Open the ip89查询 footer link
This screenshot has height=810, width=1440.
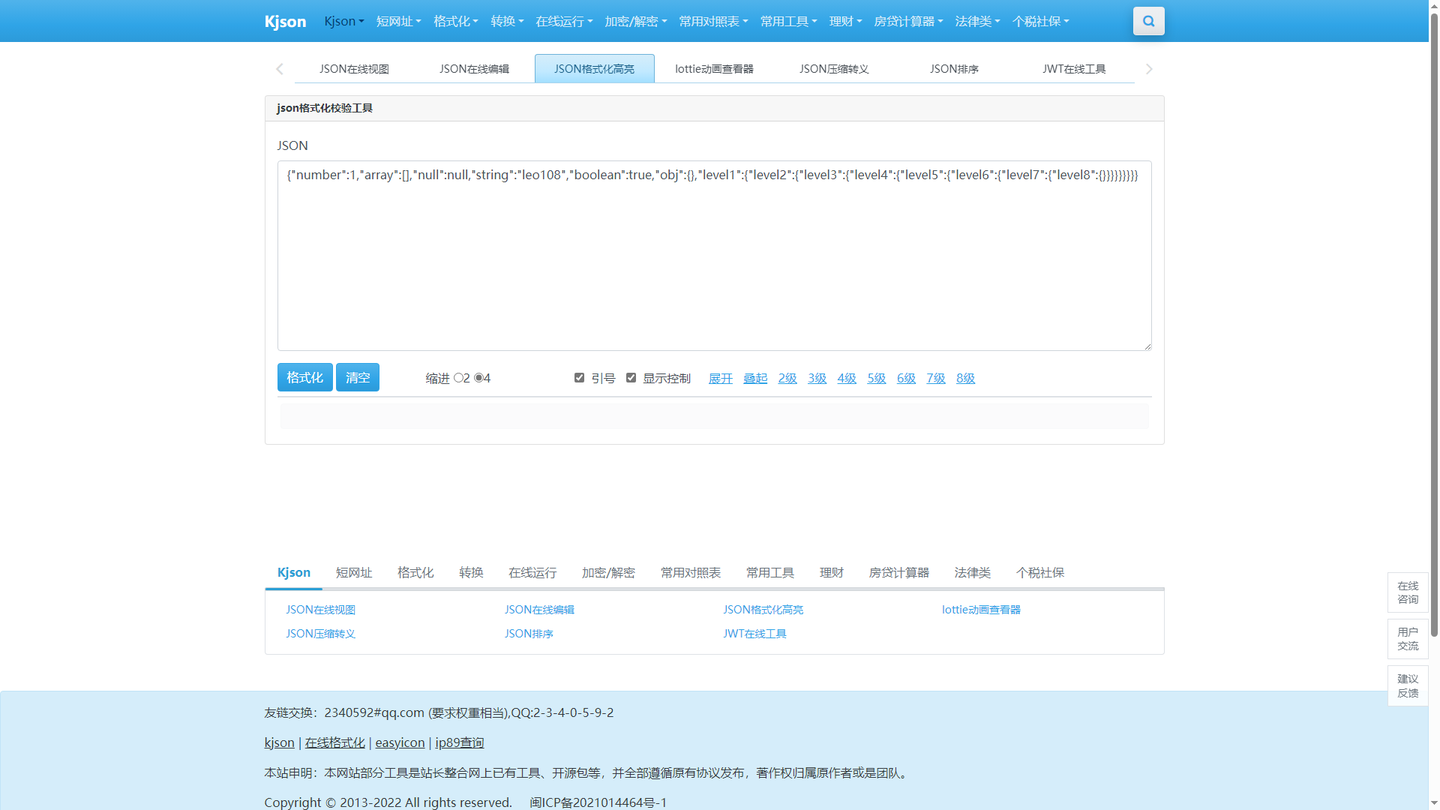point(460,743)
